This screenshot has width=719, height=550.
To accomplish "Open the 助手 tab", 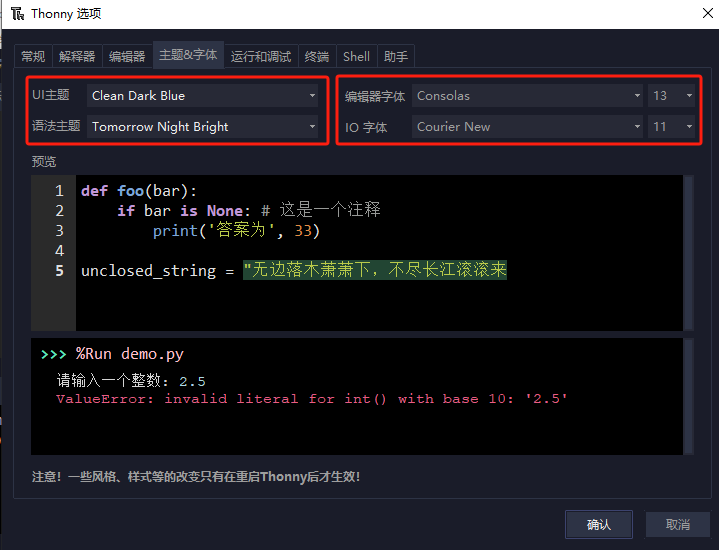I will pos(396,56).
